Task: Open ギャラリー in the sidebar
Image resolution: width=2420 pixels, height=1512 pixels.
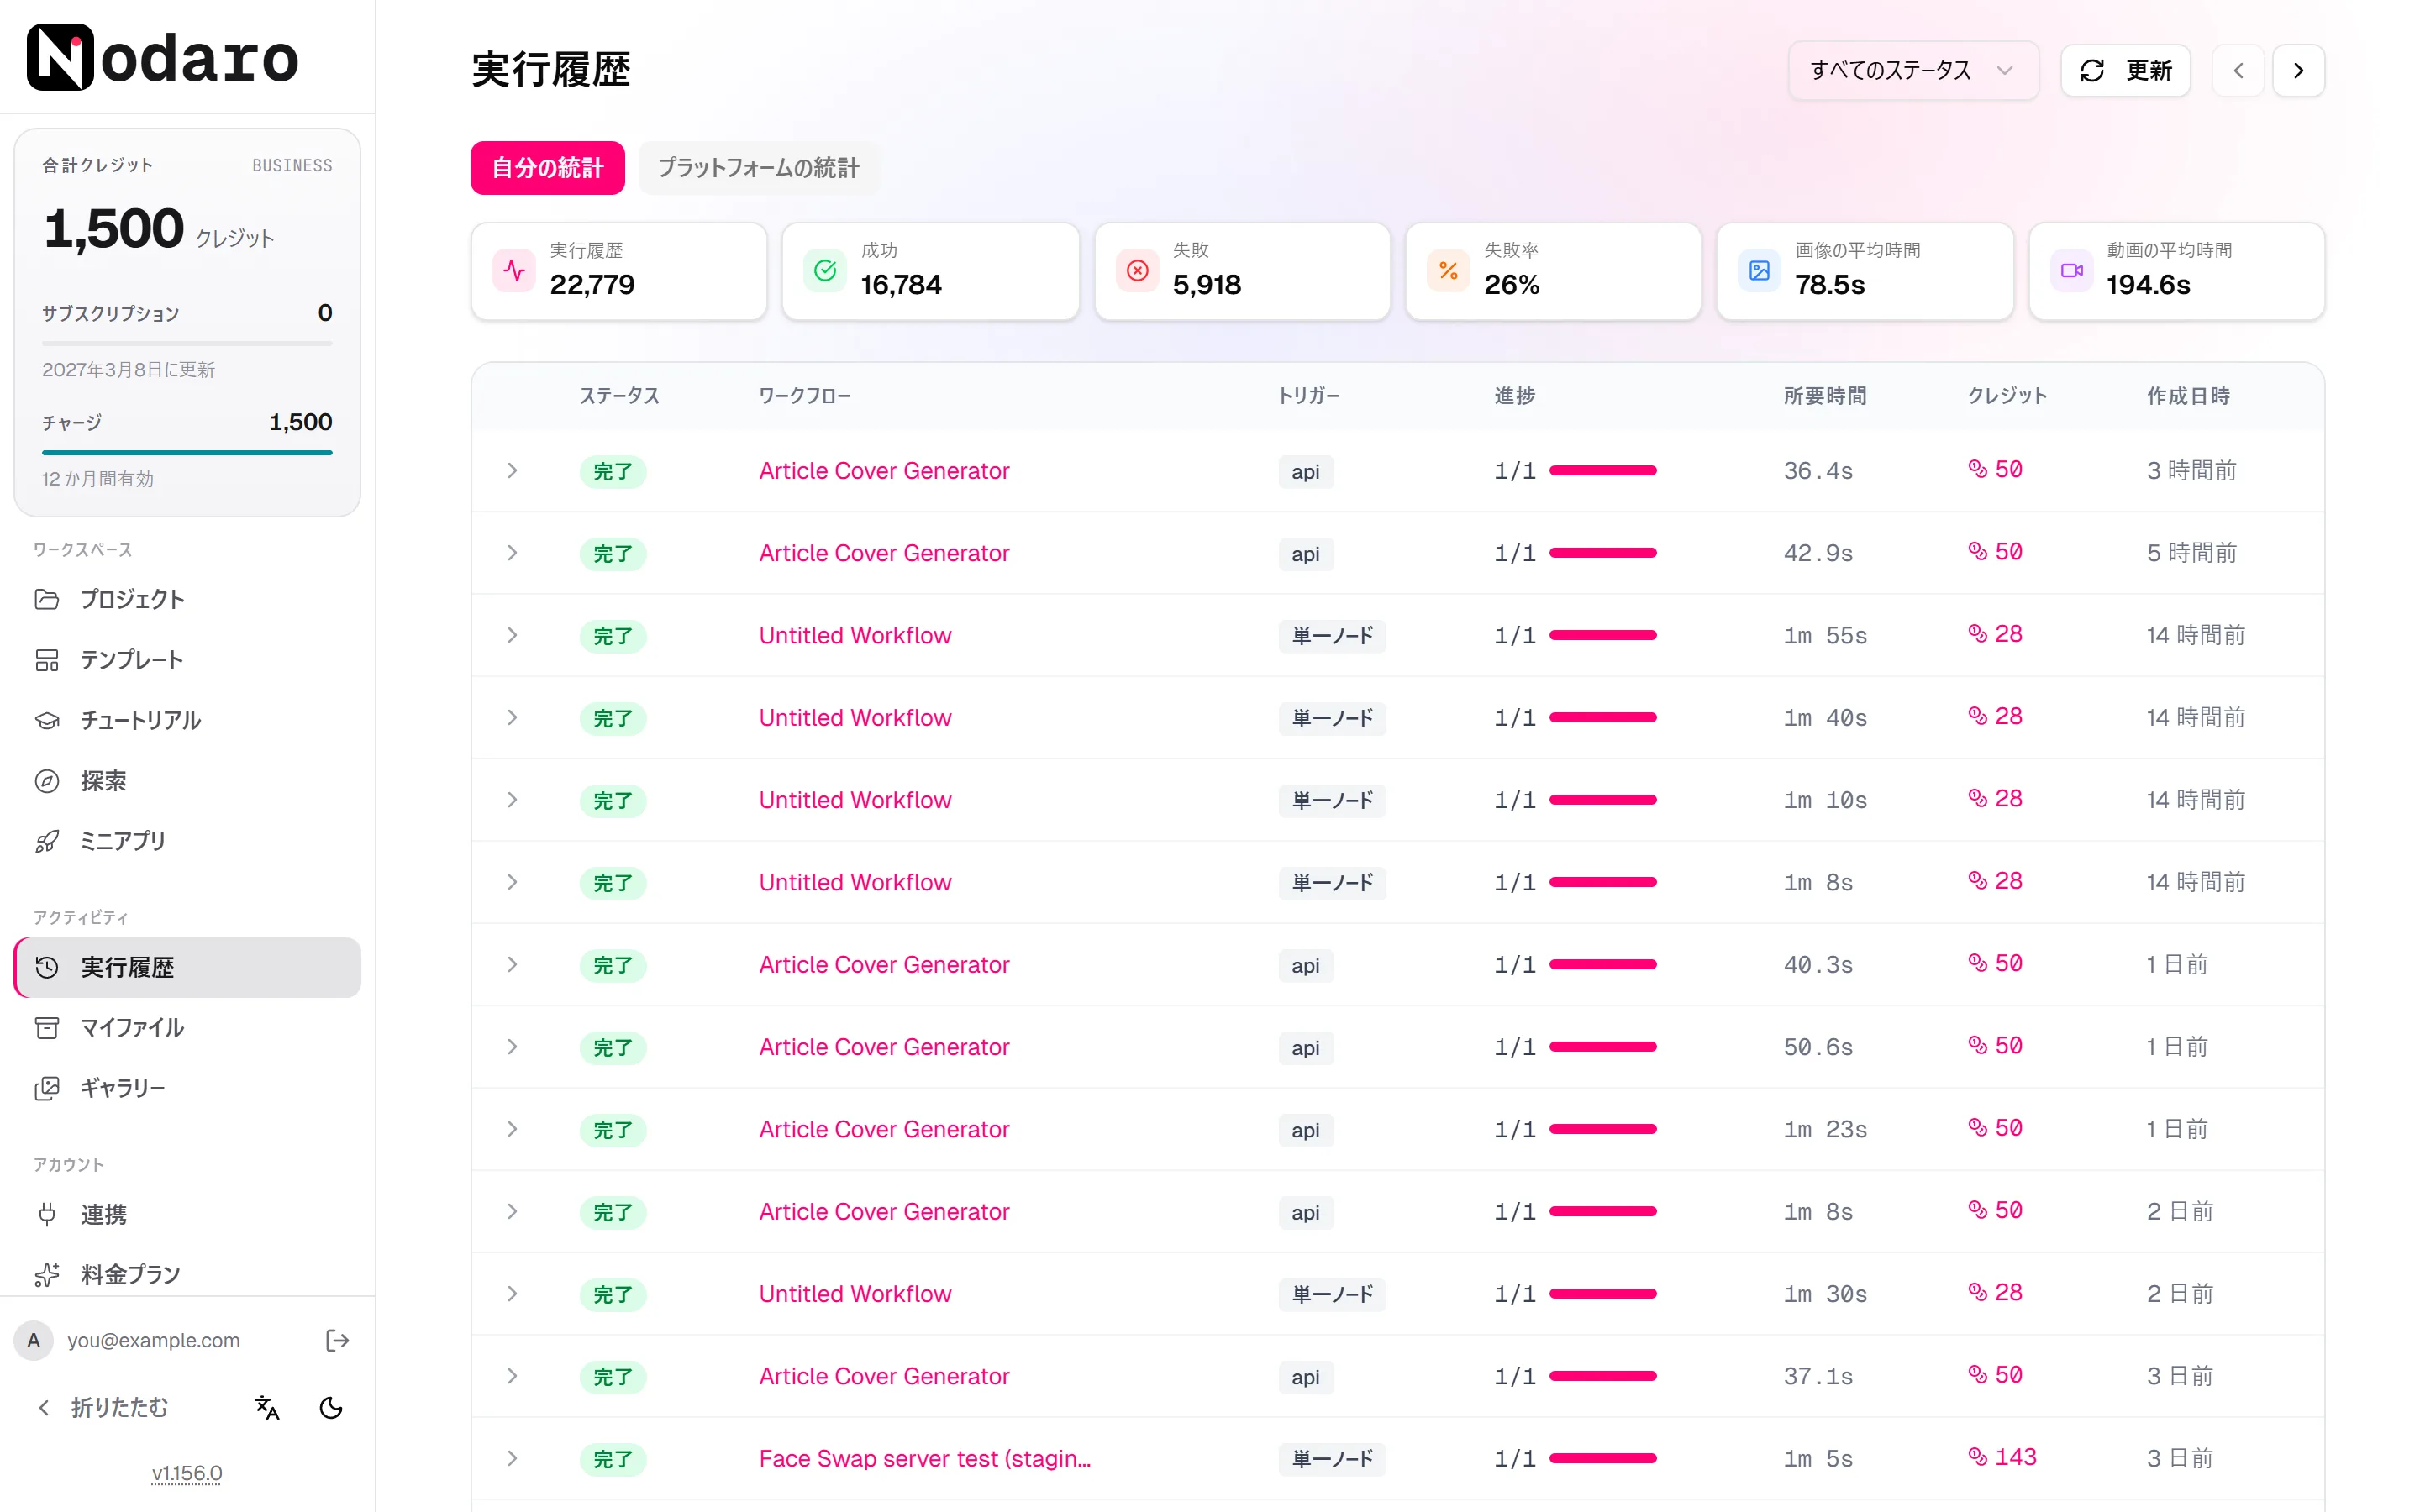Action: [x=187, y=1087]
